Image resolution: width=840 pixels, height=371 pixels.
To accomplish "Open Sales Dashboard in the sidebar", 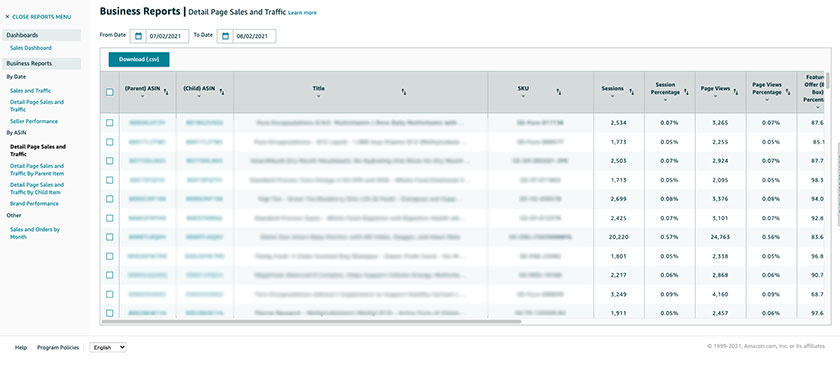I will (31, 48).
